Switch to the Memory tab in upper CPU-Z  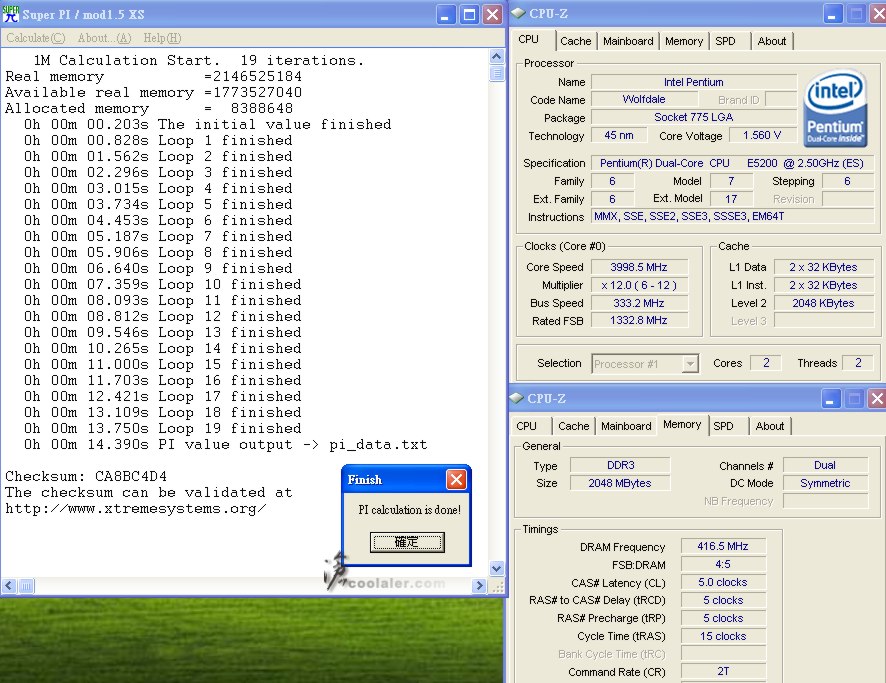coord(684,41)
